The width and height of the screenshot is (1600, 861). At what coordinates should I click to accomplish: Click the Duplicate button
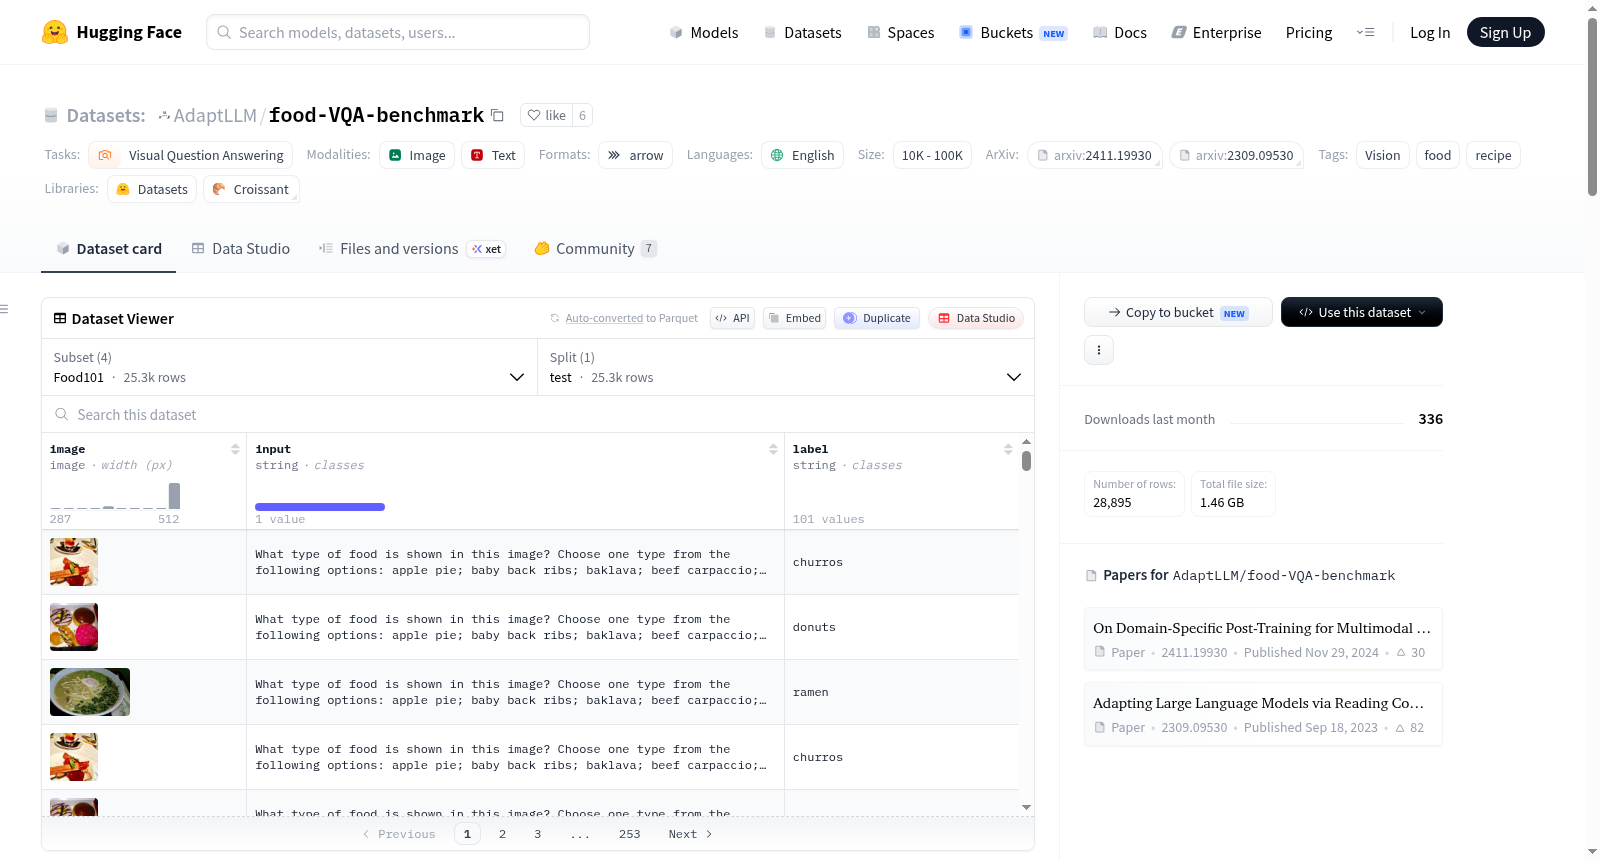pos(876,318)
